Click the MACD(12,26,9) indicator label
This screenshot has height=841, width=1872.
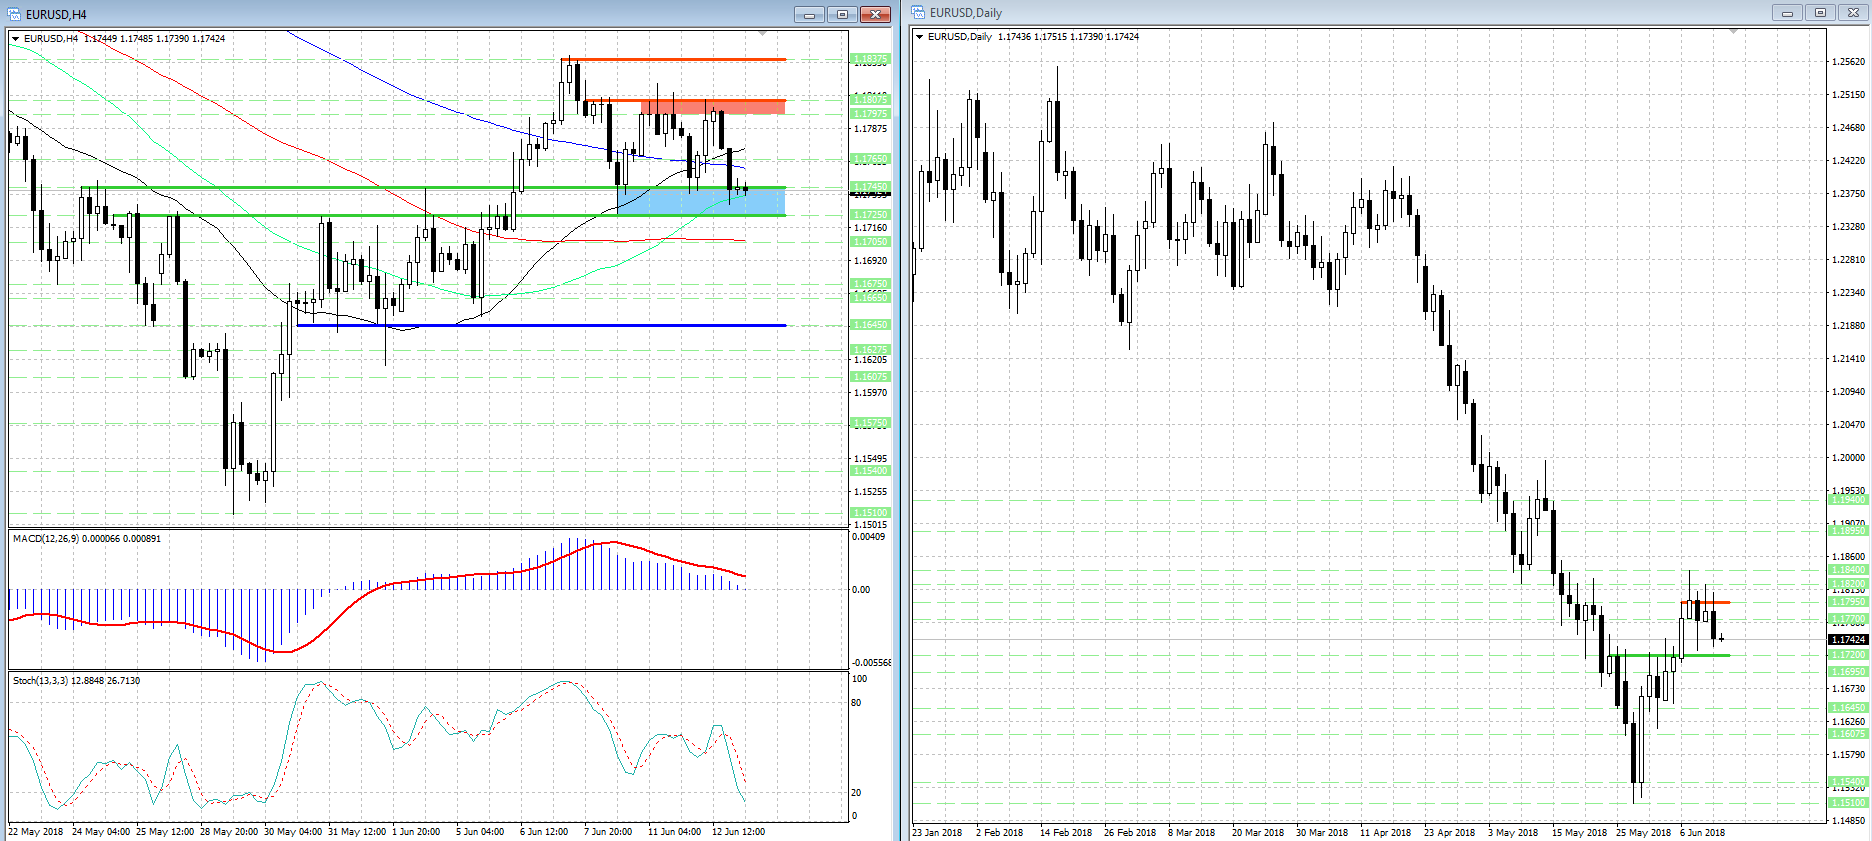tap(86, 539)
